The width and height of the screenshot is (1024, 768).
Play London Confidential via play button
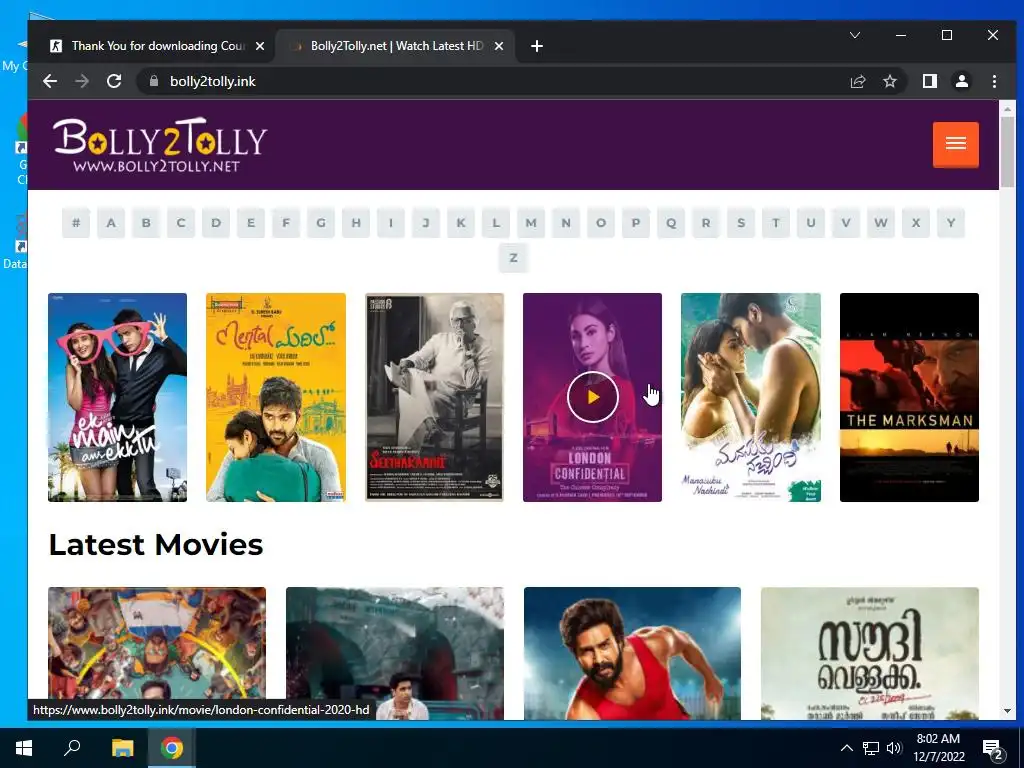coord(592,397)
